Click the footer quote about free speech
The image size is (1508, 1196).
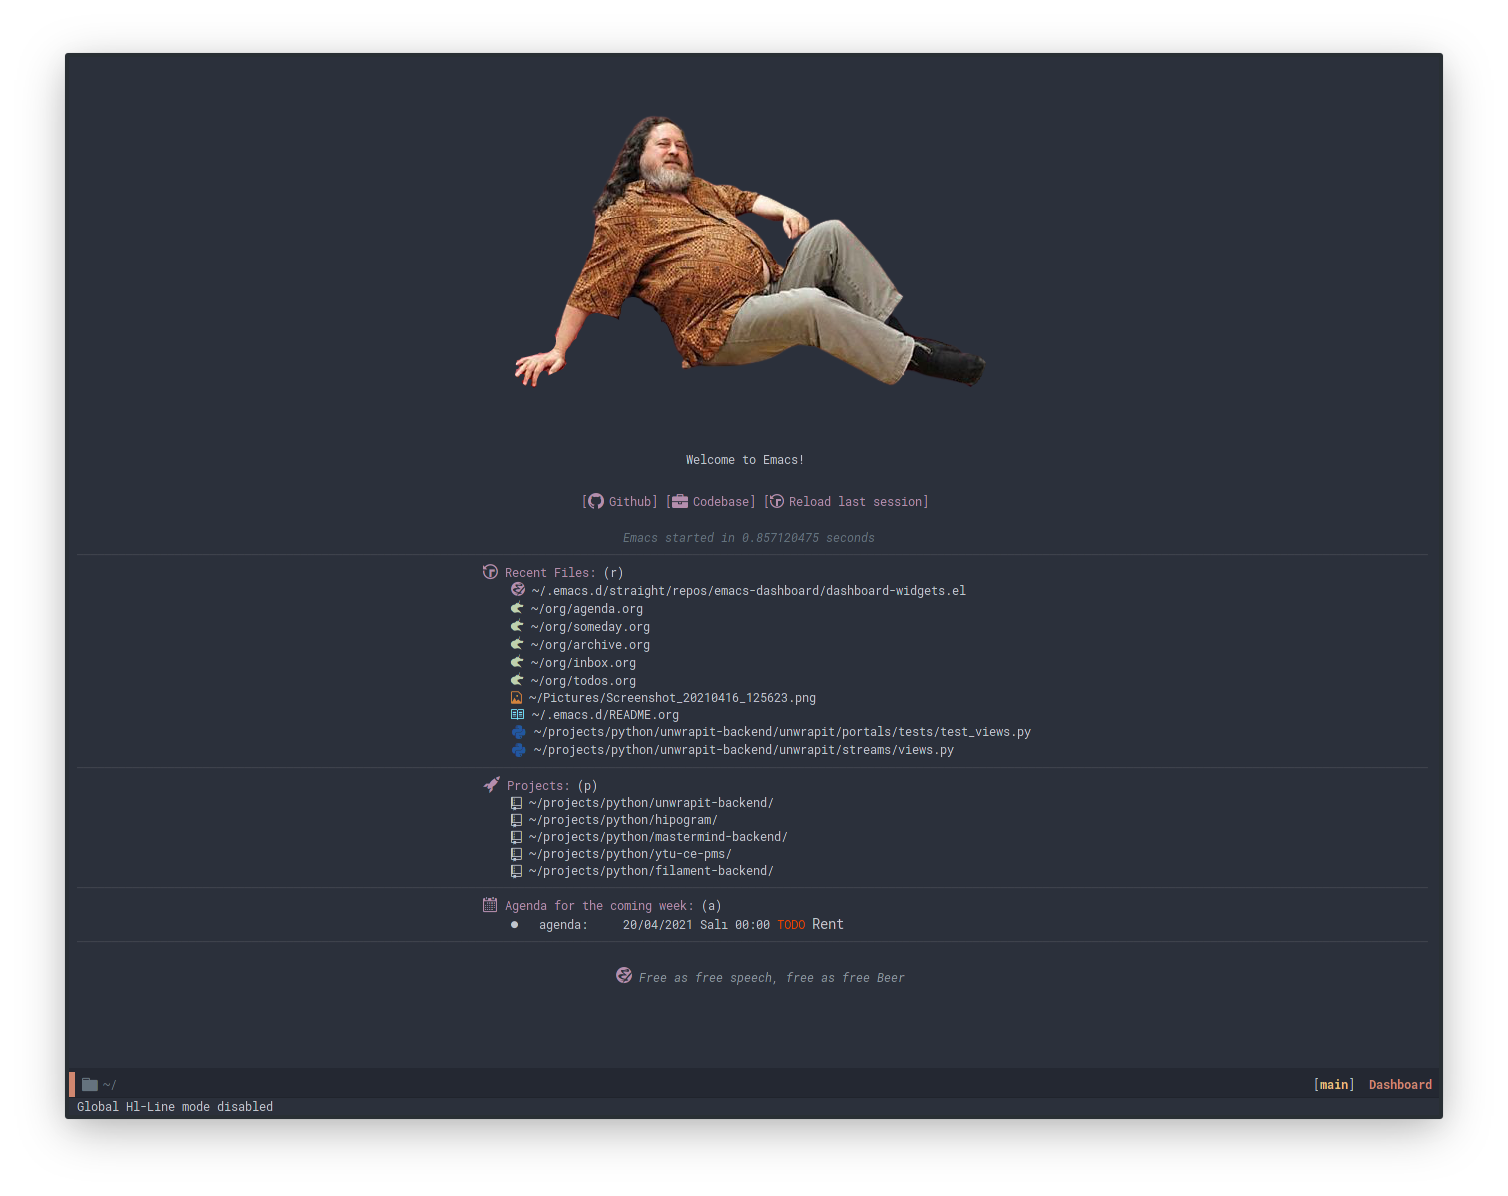click(772, 978)
